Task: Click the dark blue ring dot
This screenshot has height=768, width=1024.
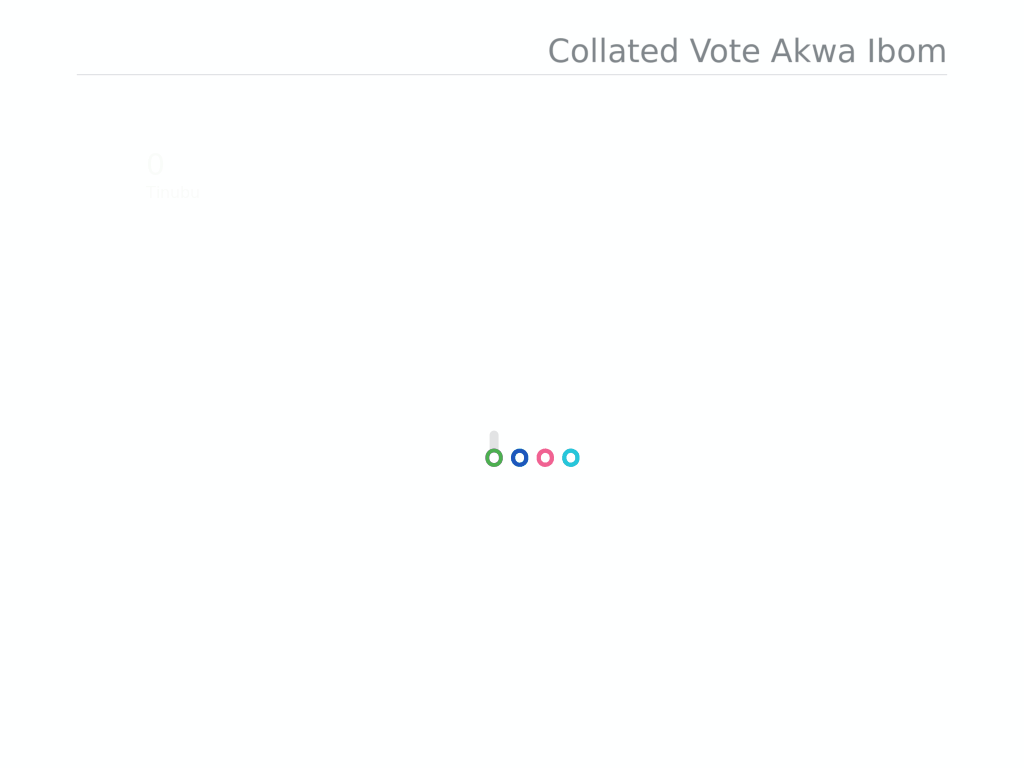Action: pyautogui.click(x=519, y=458)
